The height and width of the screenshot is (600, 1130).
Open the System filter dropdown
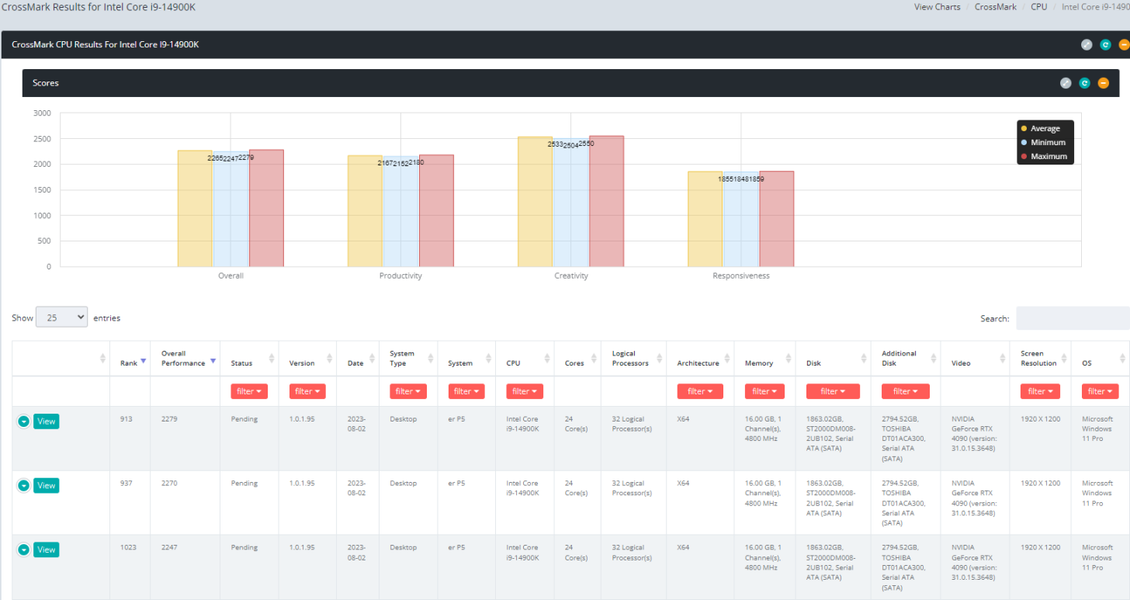(466, 391)
